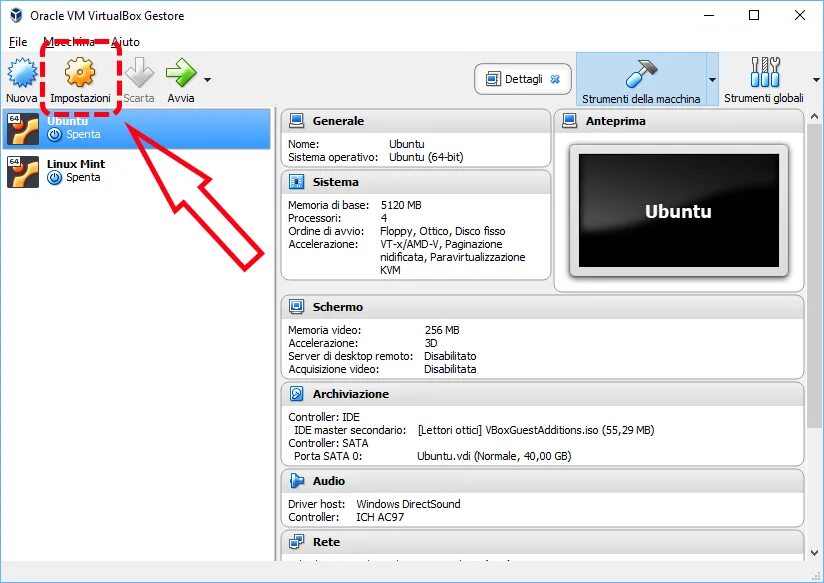Open the File menu

pos(18,42)
